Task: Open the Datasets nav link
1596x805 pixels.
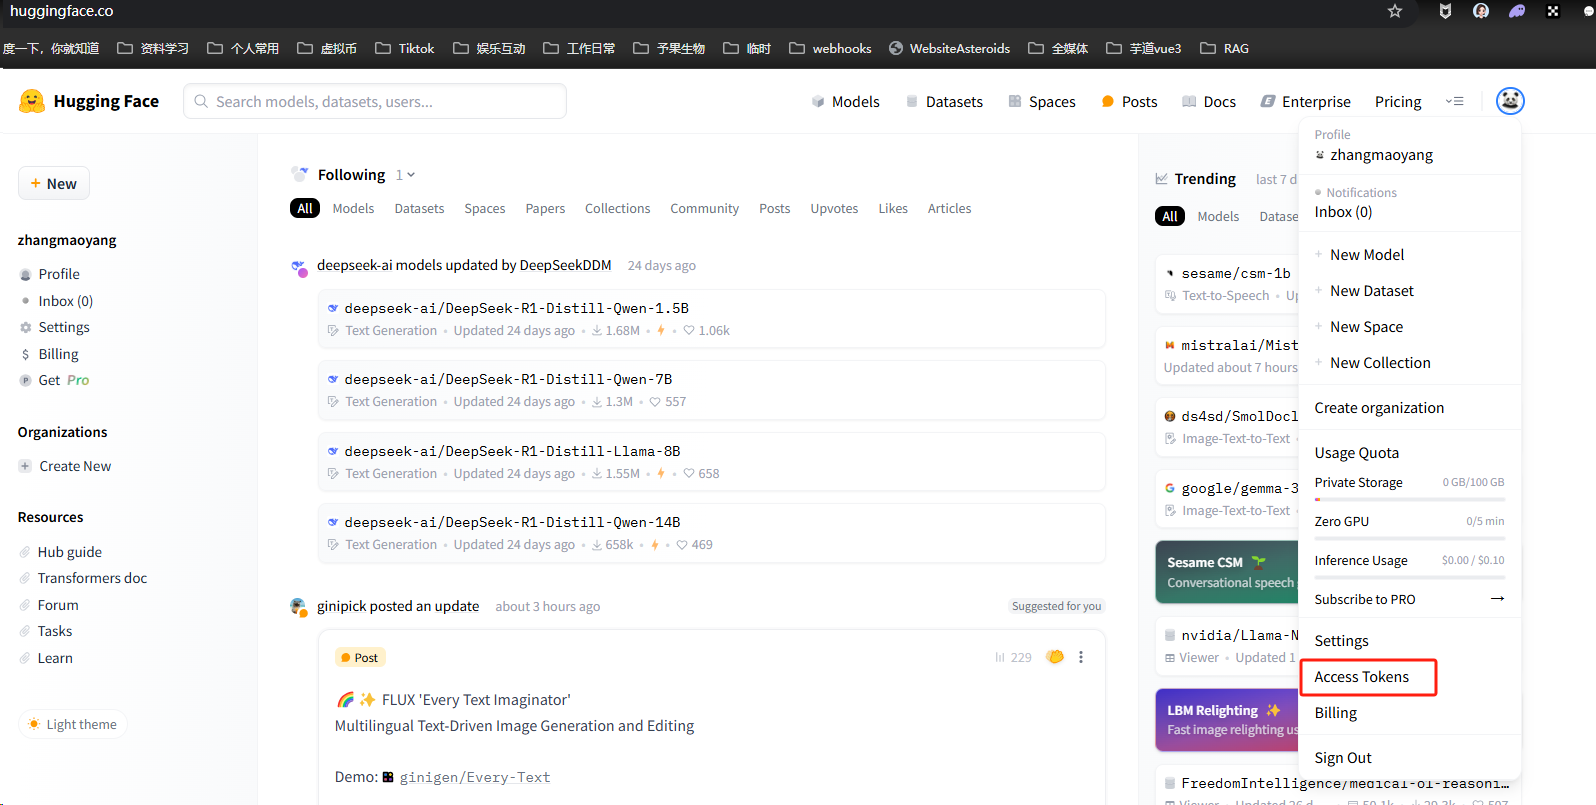Action: pos(944,101)
